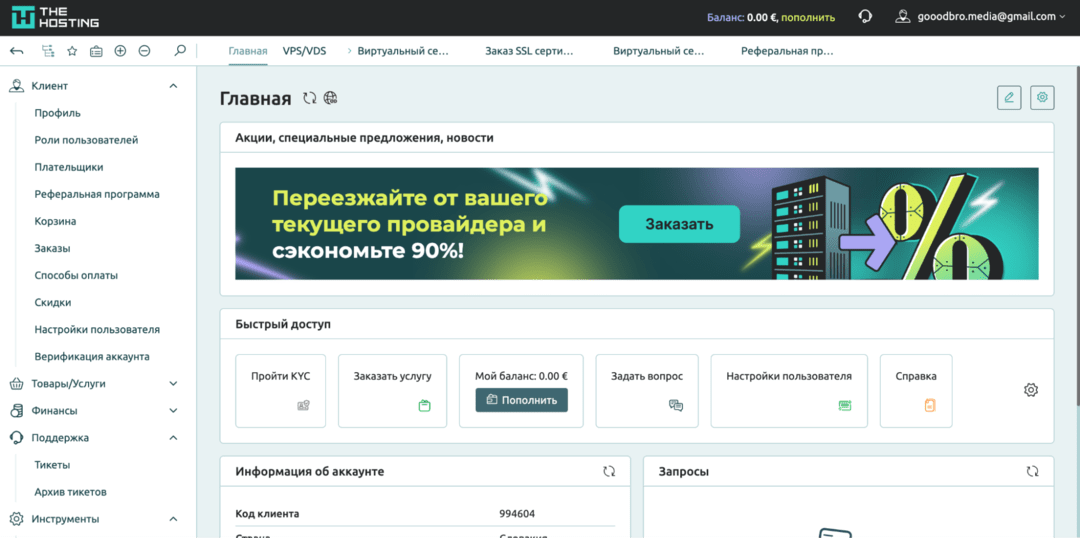Viewport: 1080px width, 538px height.
Task: Click the Пополнить balance button
Action: 521,400
